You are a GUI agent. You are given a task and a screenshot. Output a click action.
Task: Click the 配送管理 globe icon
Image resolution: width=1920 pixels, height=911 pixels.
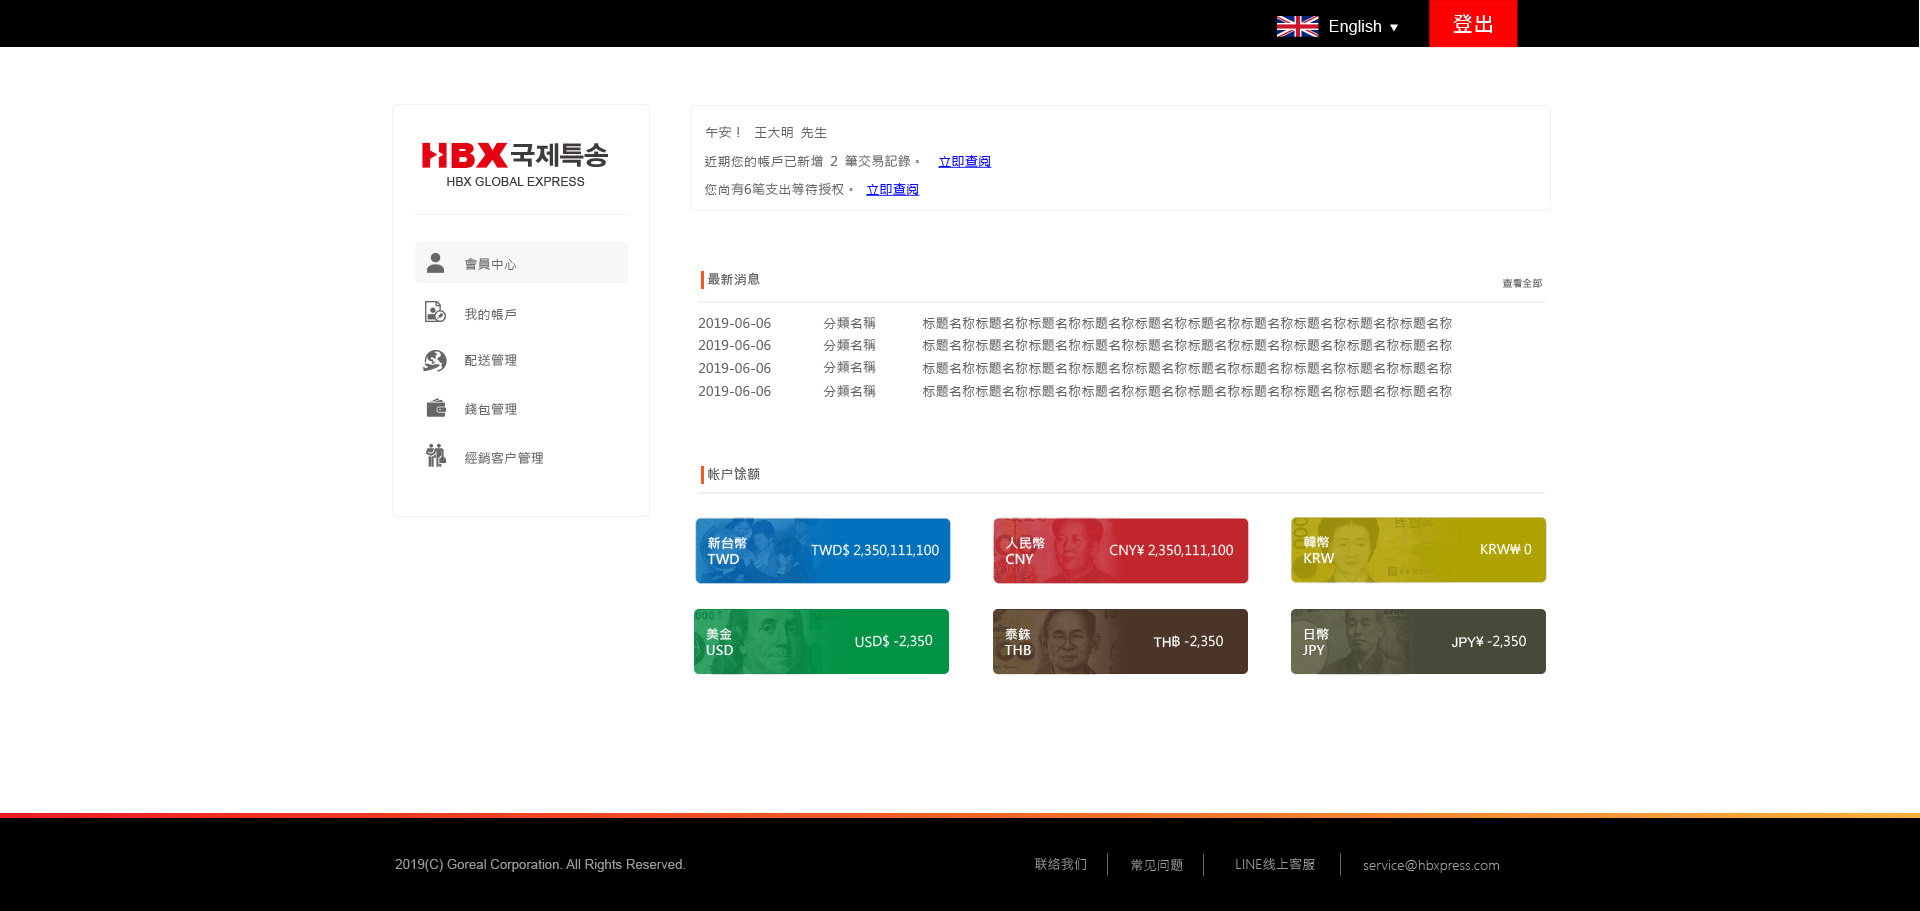point(435,360)
